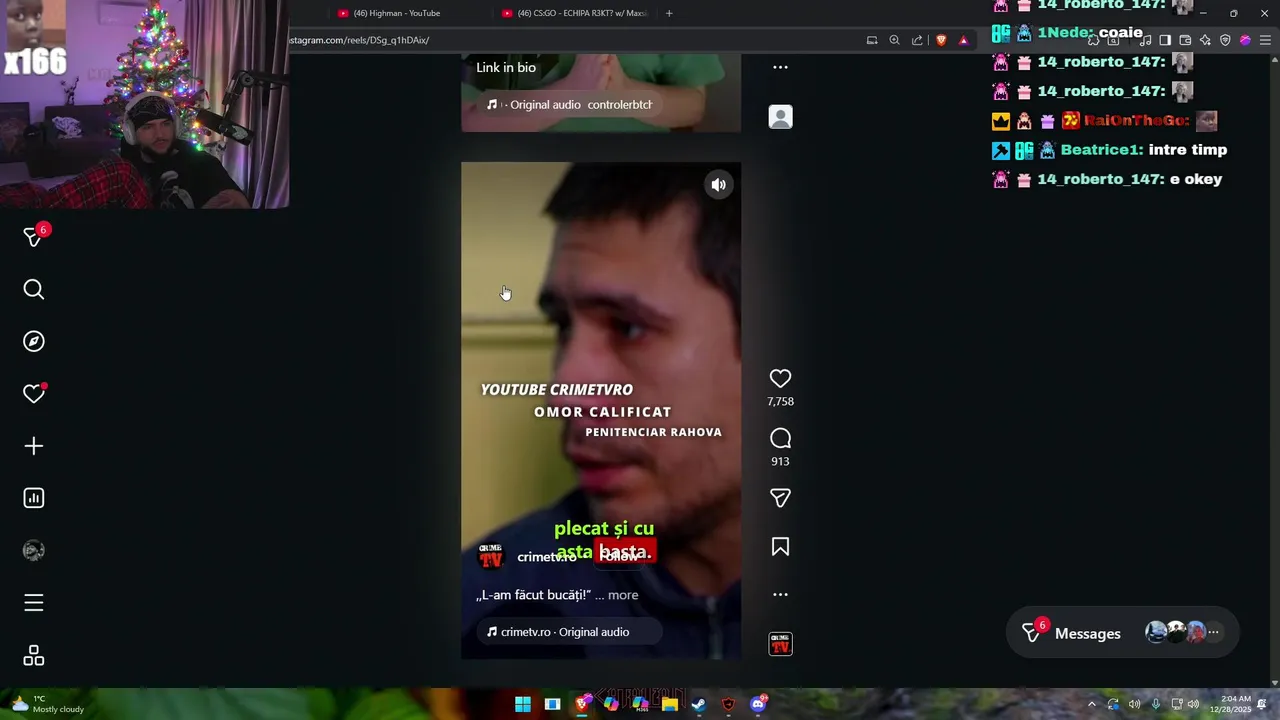Show hidden system tray icons
Viewport: 1280px width, 720px height.
[x=1092, y=704]
